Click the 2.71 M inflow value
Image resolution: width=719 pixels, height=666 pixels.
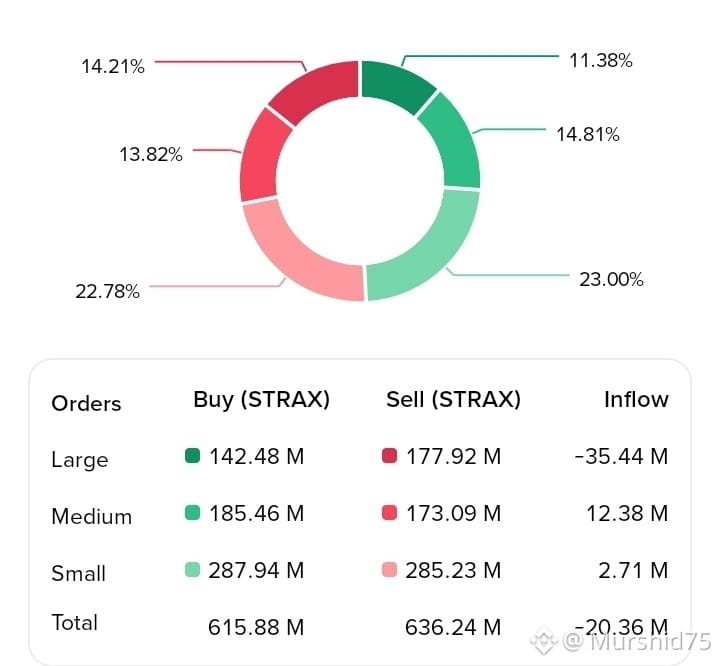coord(633,571)
